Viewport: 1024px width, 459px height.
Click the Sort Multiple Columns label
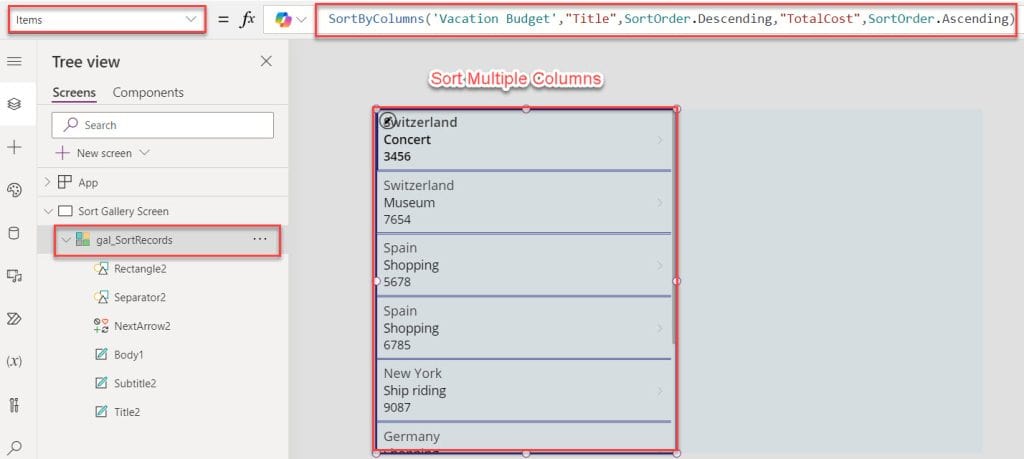pos(515,79)
